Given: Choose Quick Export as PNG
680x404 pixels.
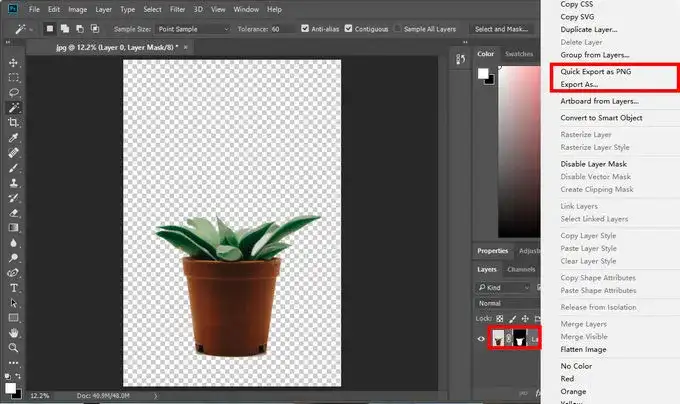Looking at the screenshot, I should pos(595,73).
